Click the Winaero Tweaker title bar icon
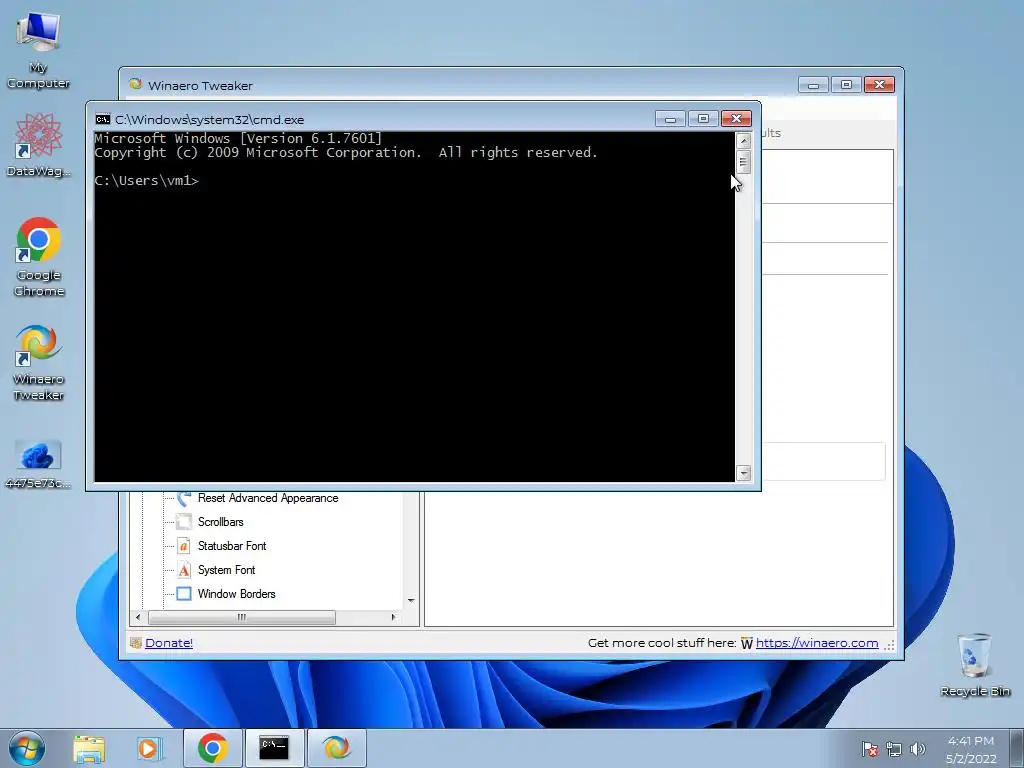This screenshot has width=1024, height=768. click(x=136, y=84)
